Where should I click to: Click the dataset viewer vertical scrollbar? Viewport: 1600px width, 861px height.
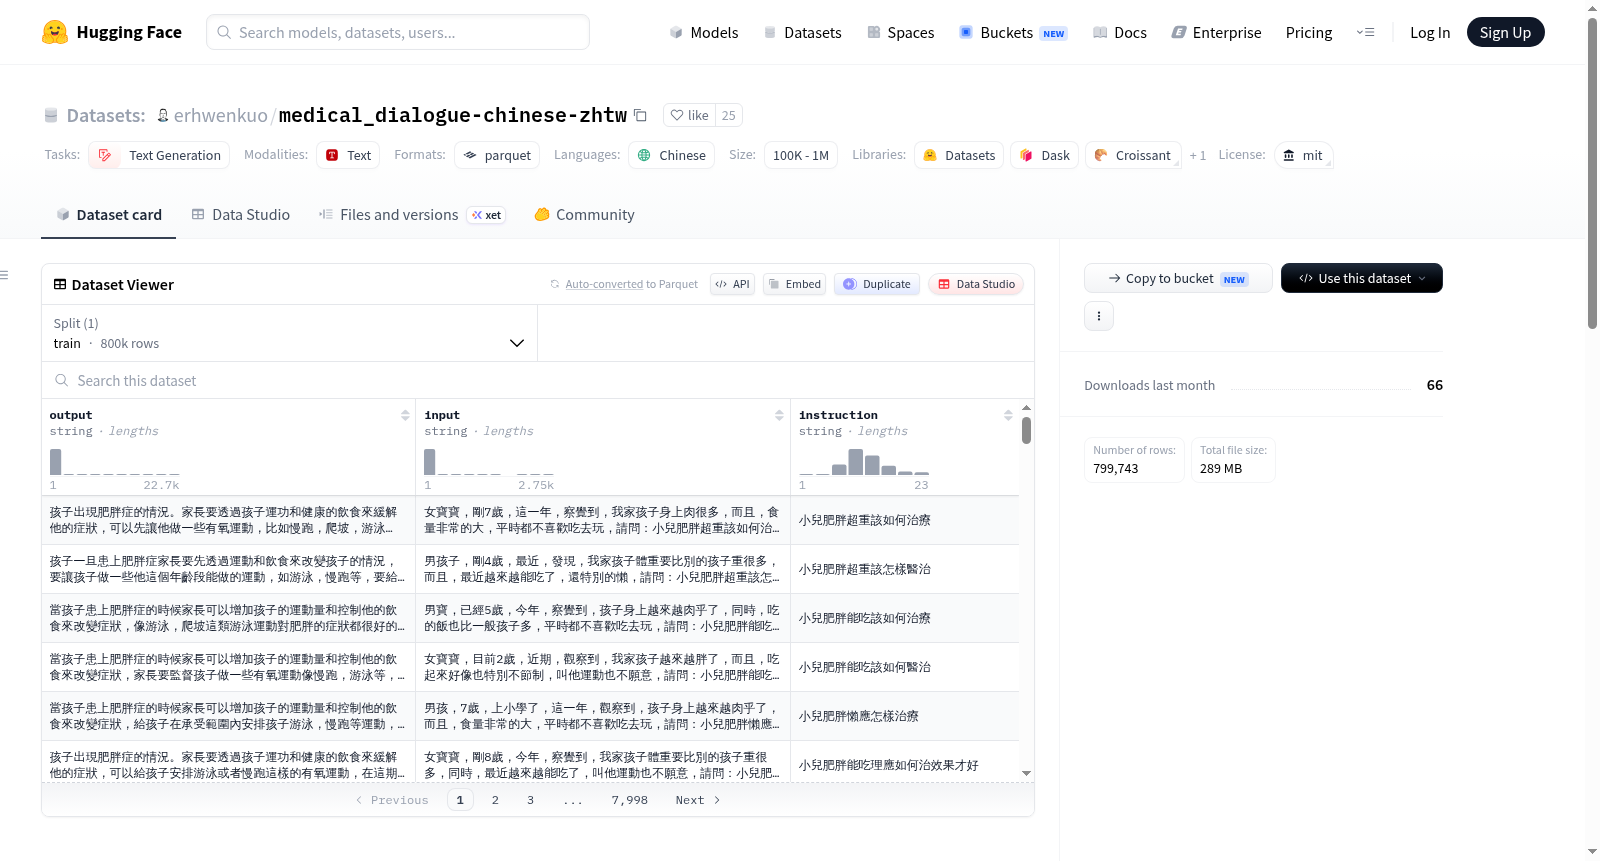tap(1026, 431)
